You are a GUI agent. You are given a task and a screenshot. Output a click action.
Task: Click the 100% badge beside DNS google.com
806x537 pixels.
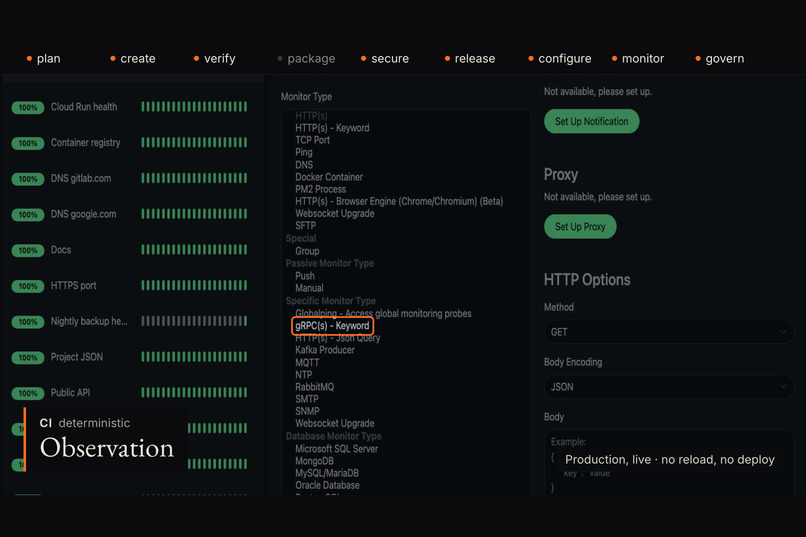tap(28, 215)
